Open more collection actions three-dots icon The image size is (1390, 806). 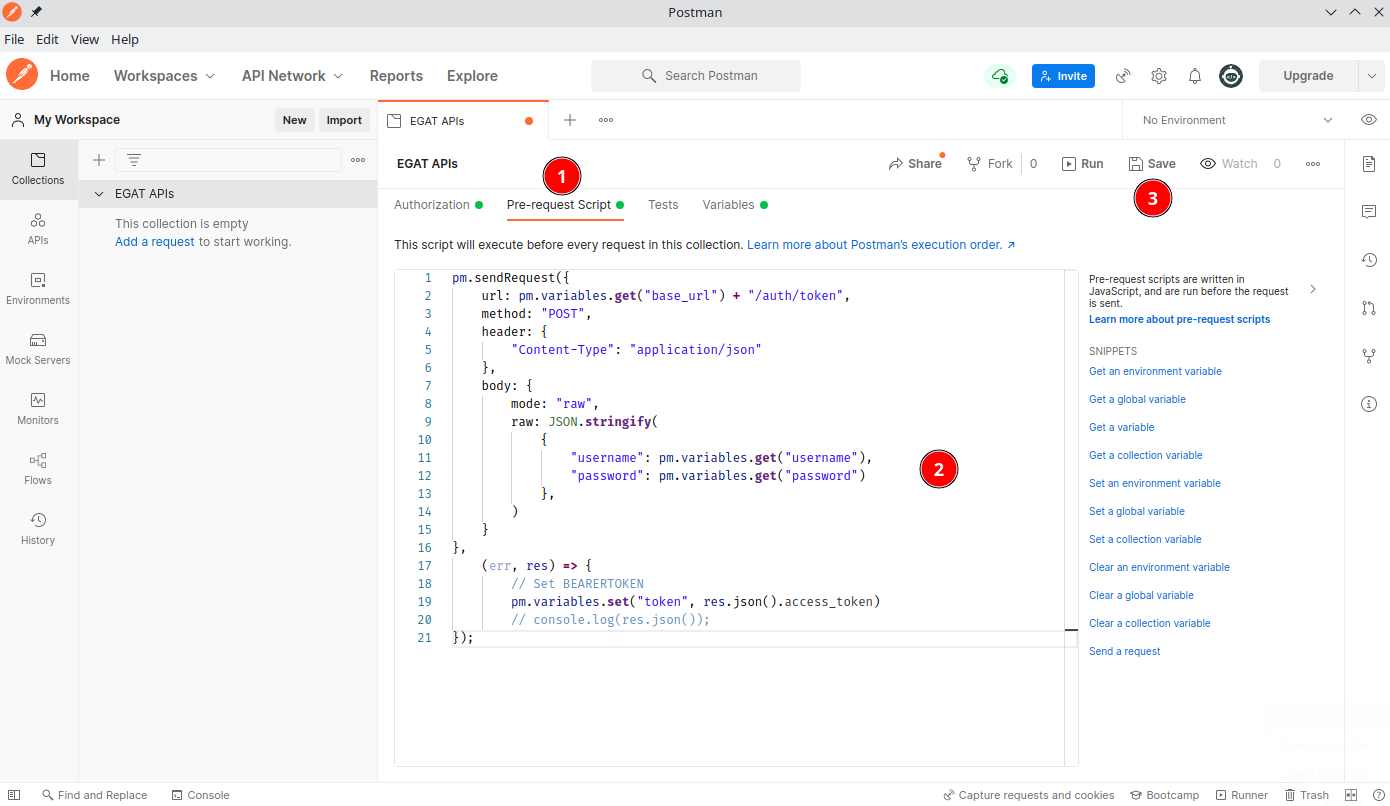1313,164
